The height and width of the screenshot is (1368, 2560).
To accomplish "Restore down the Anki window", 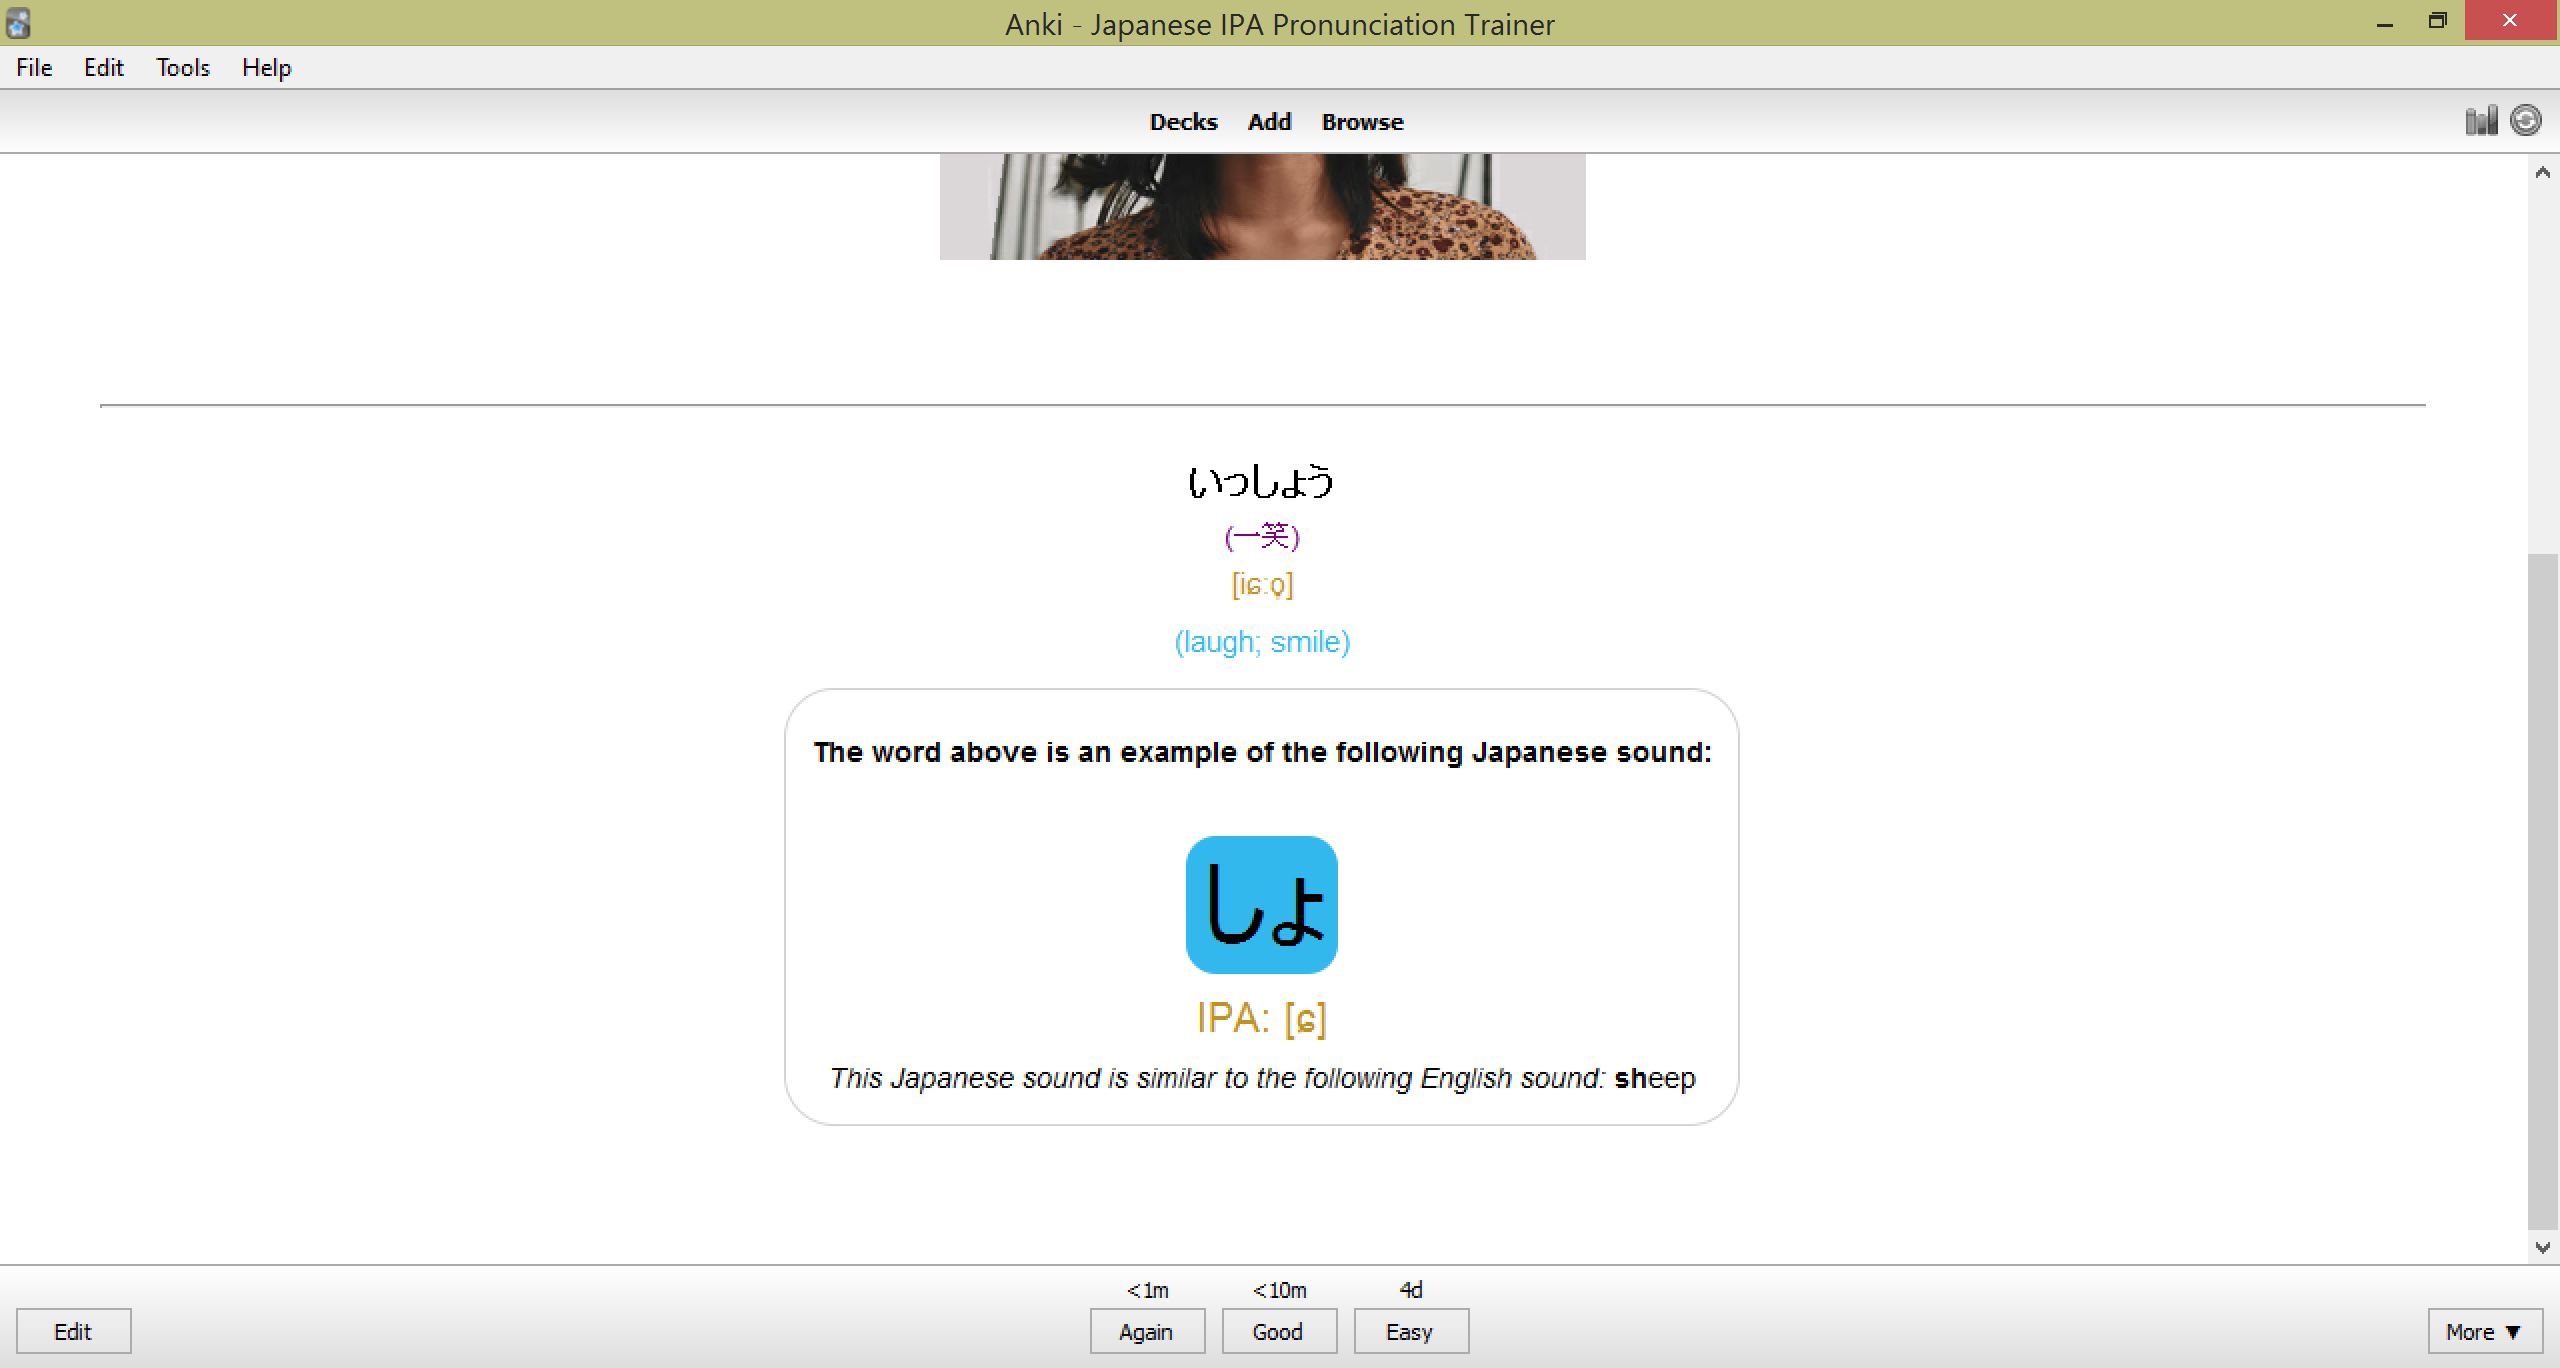I will click(2437, 22).
